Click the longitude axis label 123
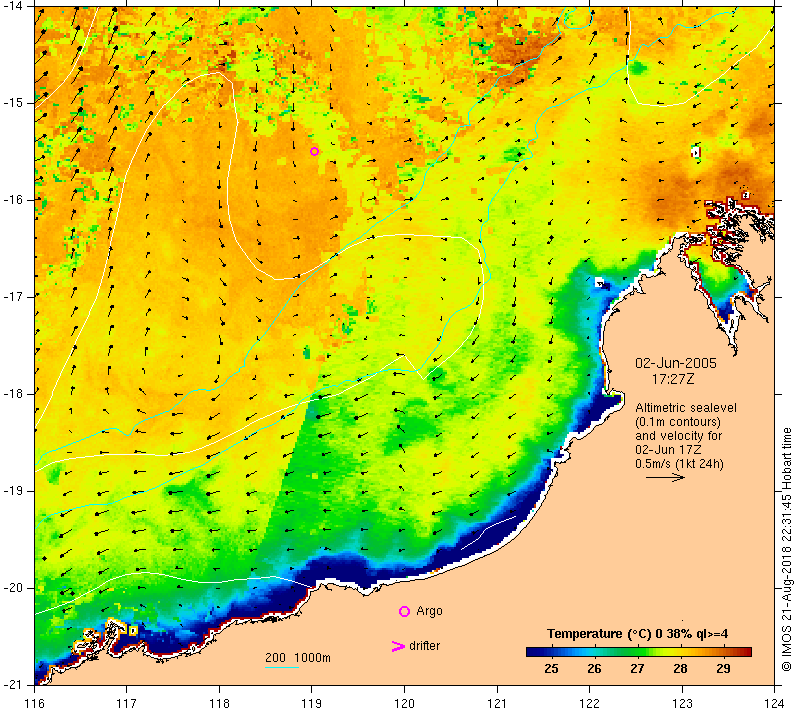 click(682, 703)
